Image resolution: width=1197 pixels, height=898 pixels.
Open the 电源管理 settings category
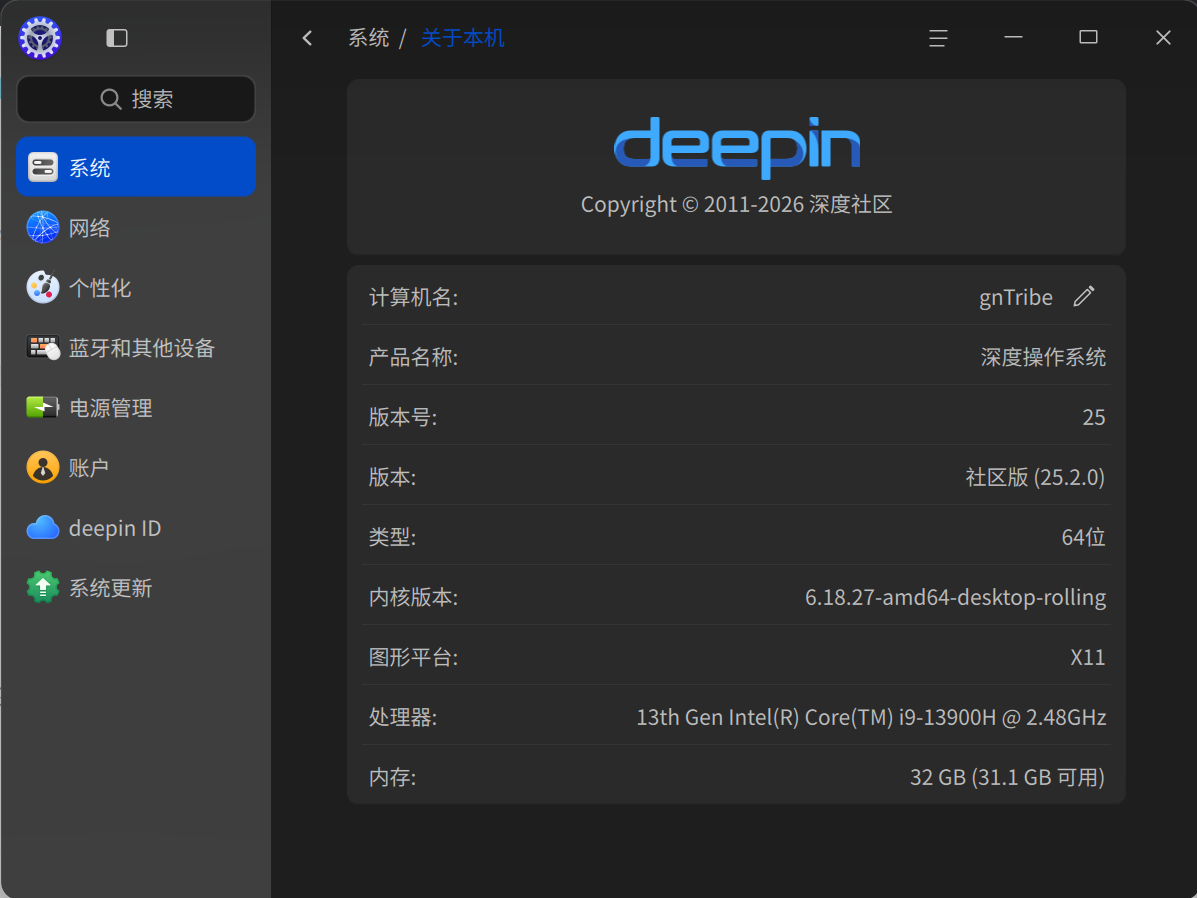(136, 408)
